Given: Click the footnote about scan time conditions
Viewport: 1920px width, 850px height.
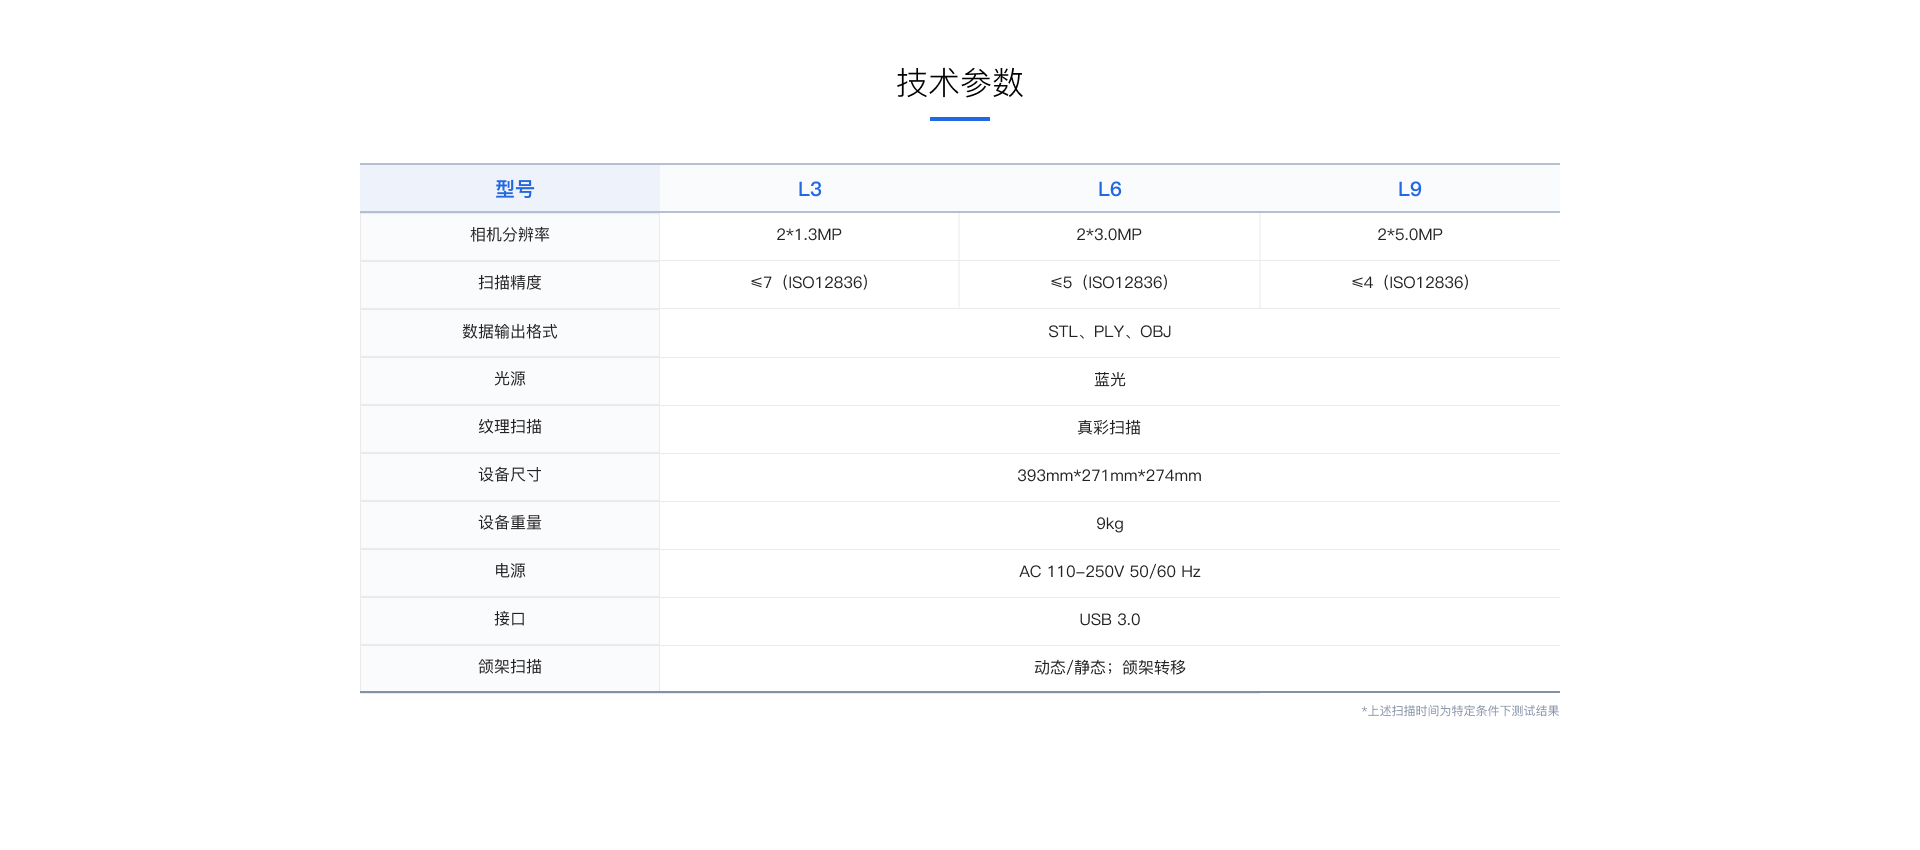Looking at the screenshot, I should [x=1460, y=711].
